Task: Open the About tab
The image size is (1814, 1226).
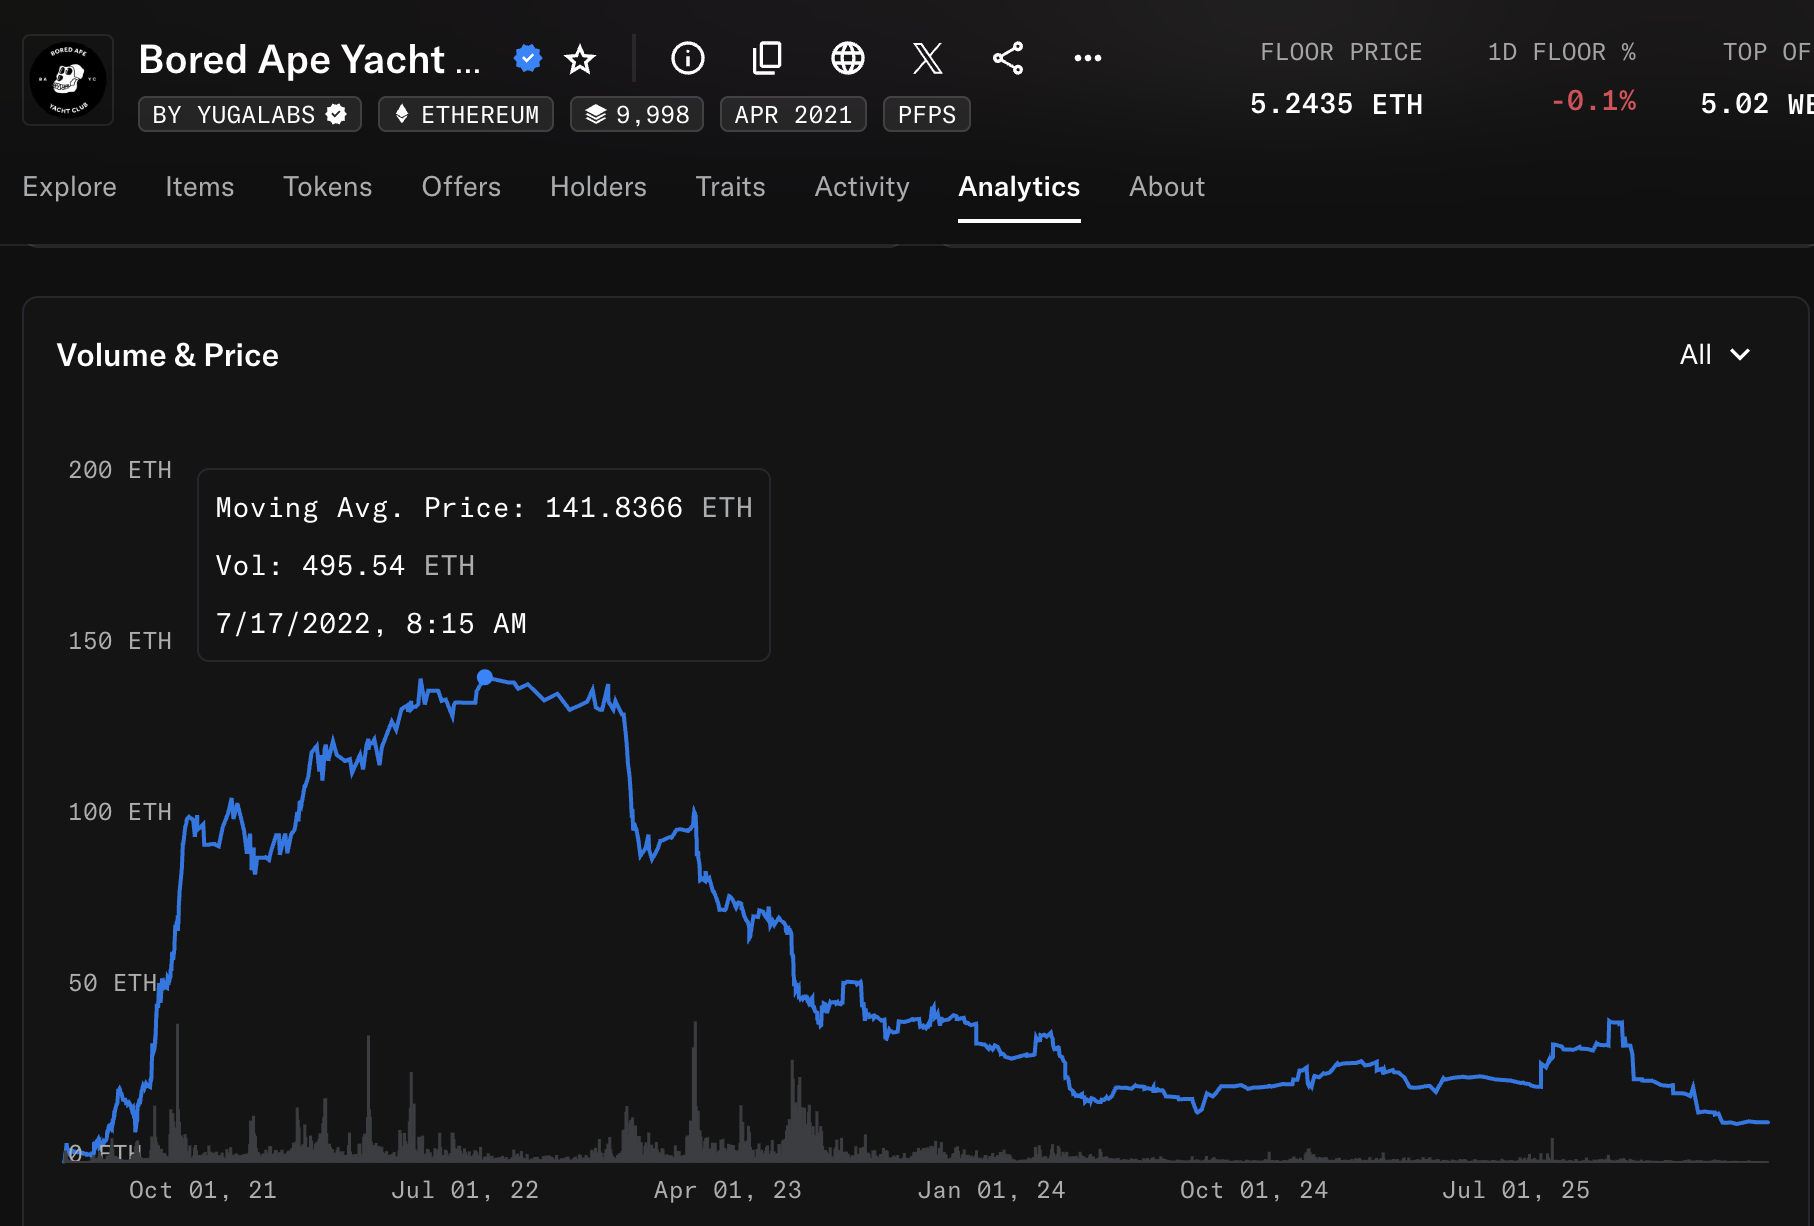Action: tap(1167, 187)
